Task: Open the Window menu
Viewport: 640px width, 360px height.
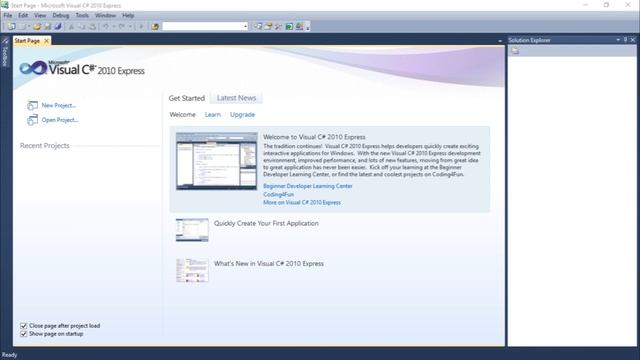Action: (105, 16)
